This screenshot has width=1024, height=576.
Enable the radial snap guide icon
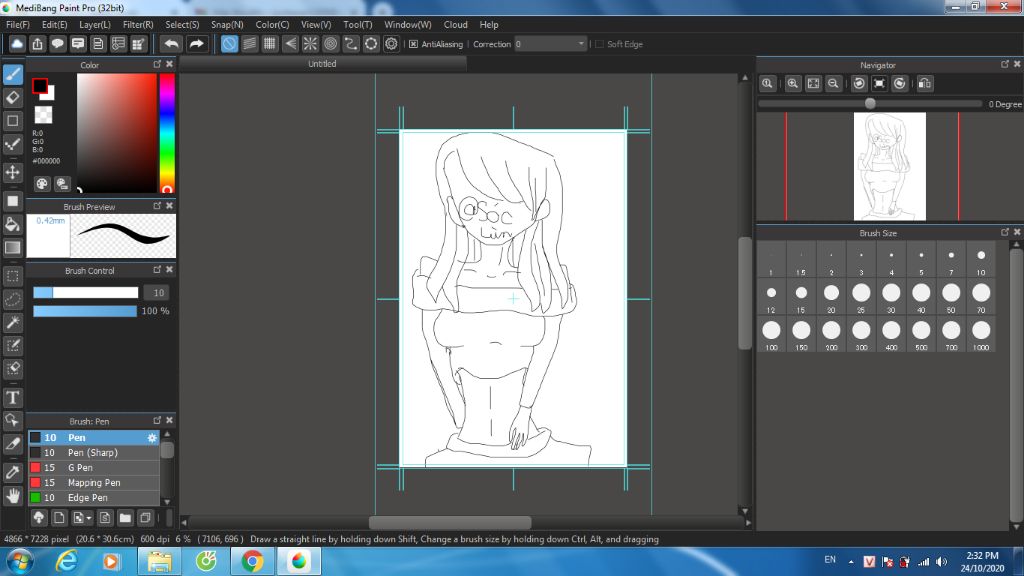click(310, 44)
